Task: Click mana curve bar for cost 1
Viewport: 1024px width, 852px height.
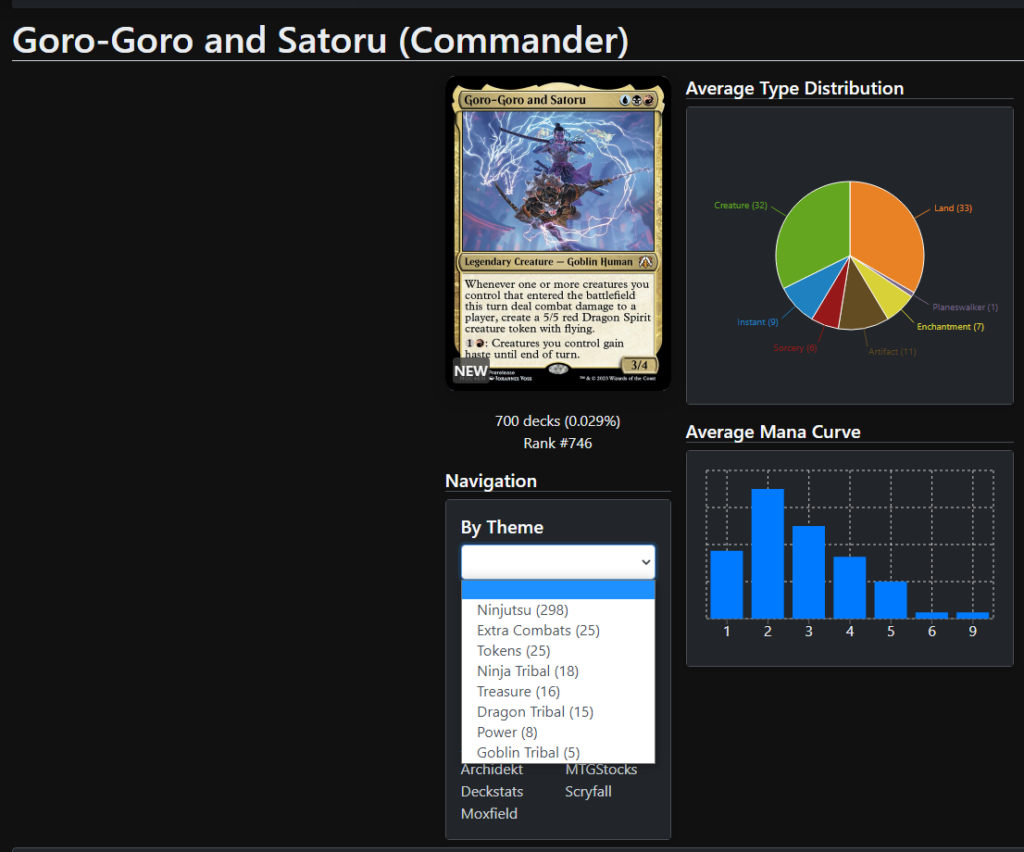Action: coord(726,584)
